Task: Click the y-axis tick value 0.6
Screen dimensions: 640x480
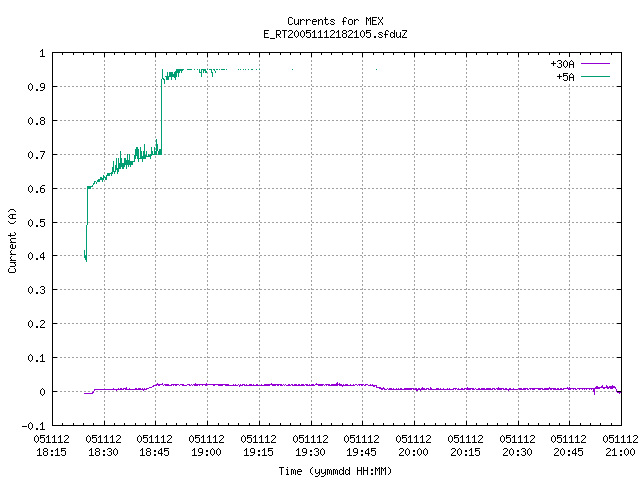Action: pos(36,189)
